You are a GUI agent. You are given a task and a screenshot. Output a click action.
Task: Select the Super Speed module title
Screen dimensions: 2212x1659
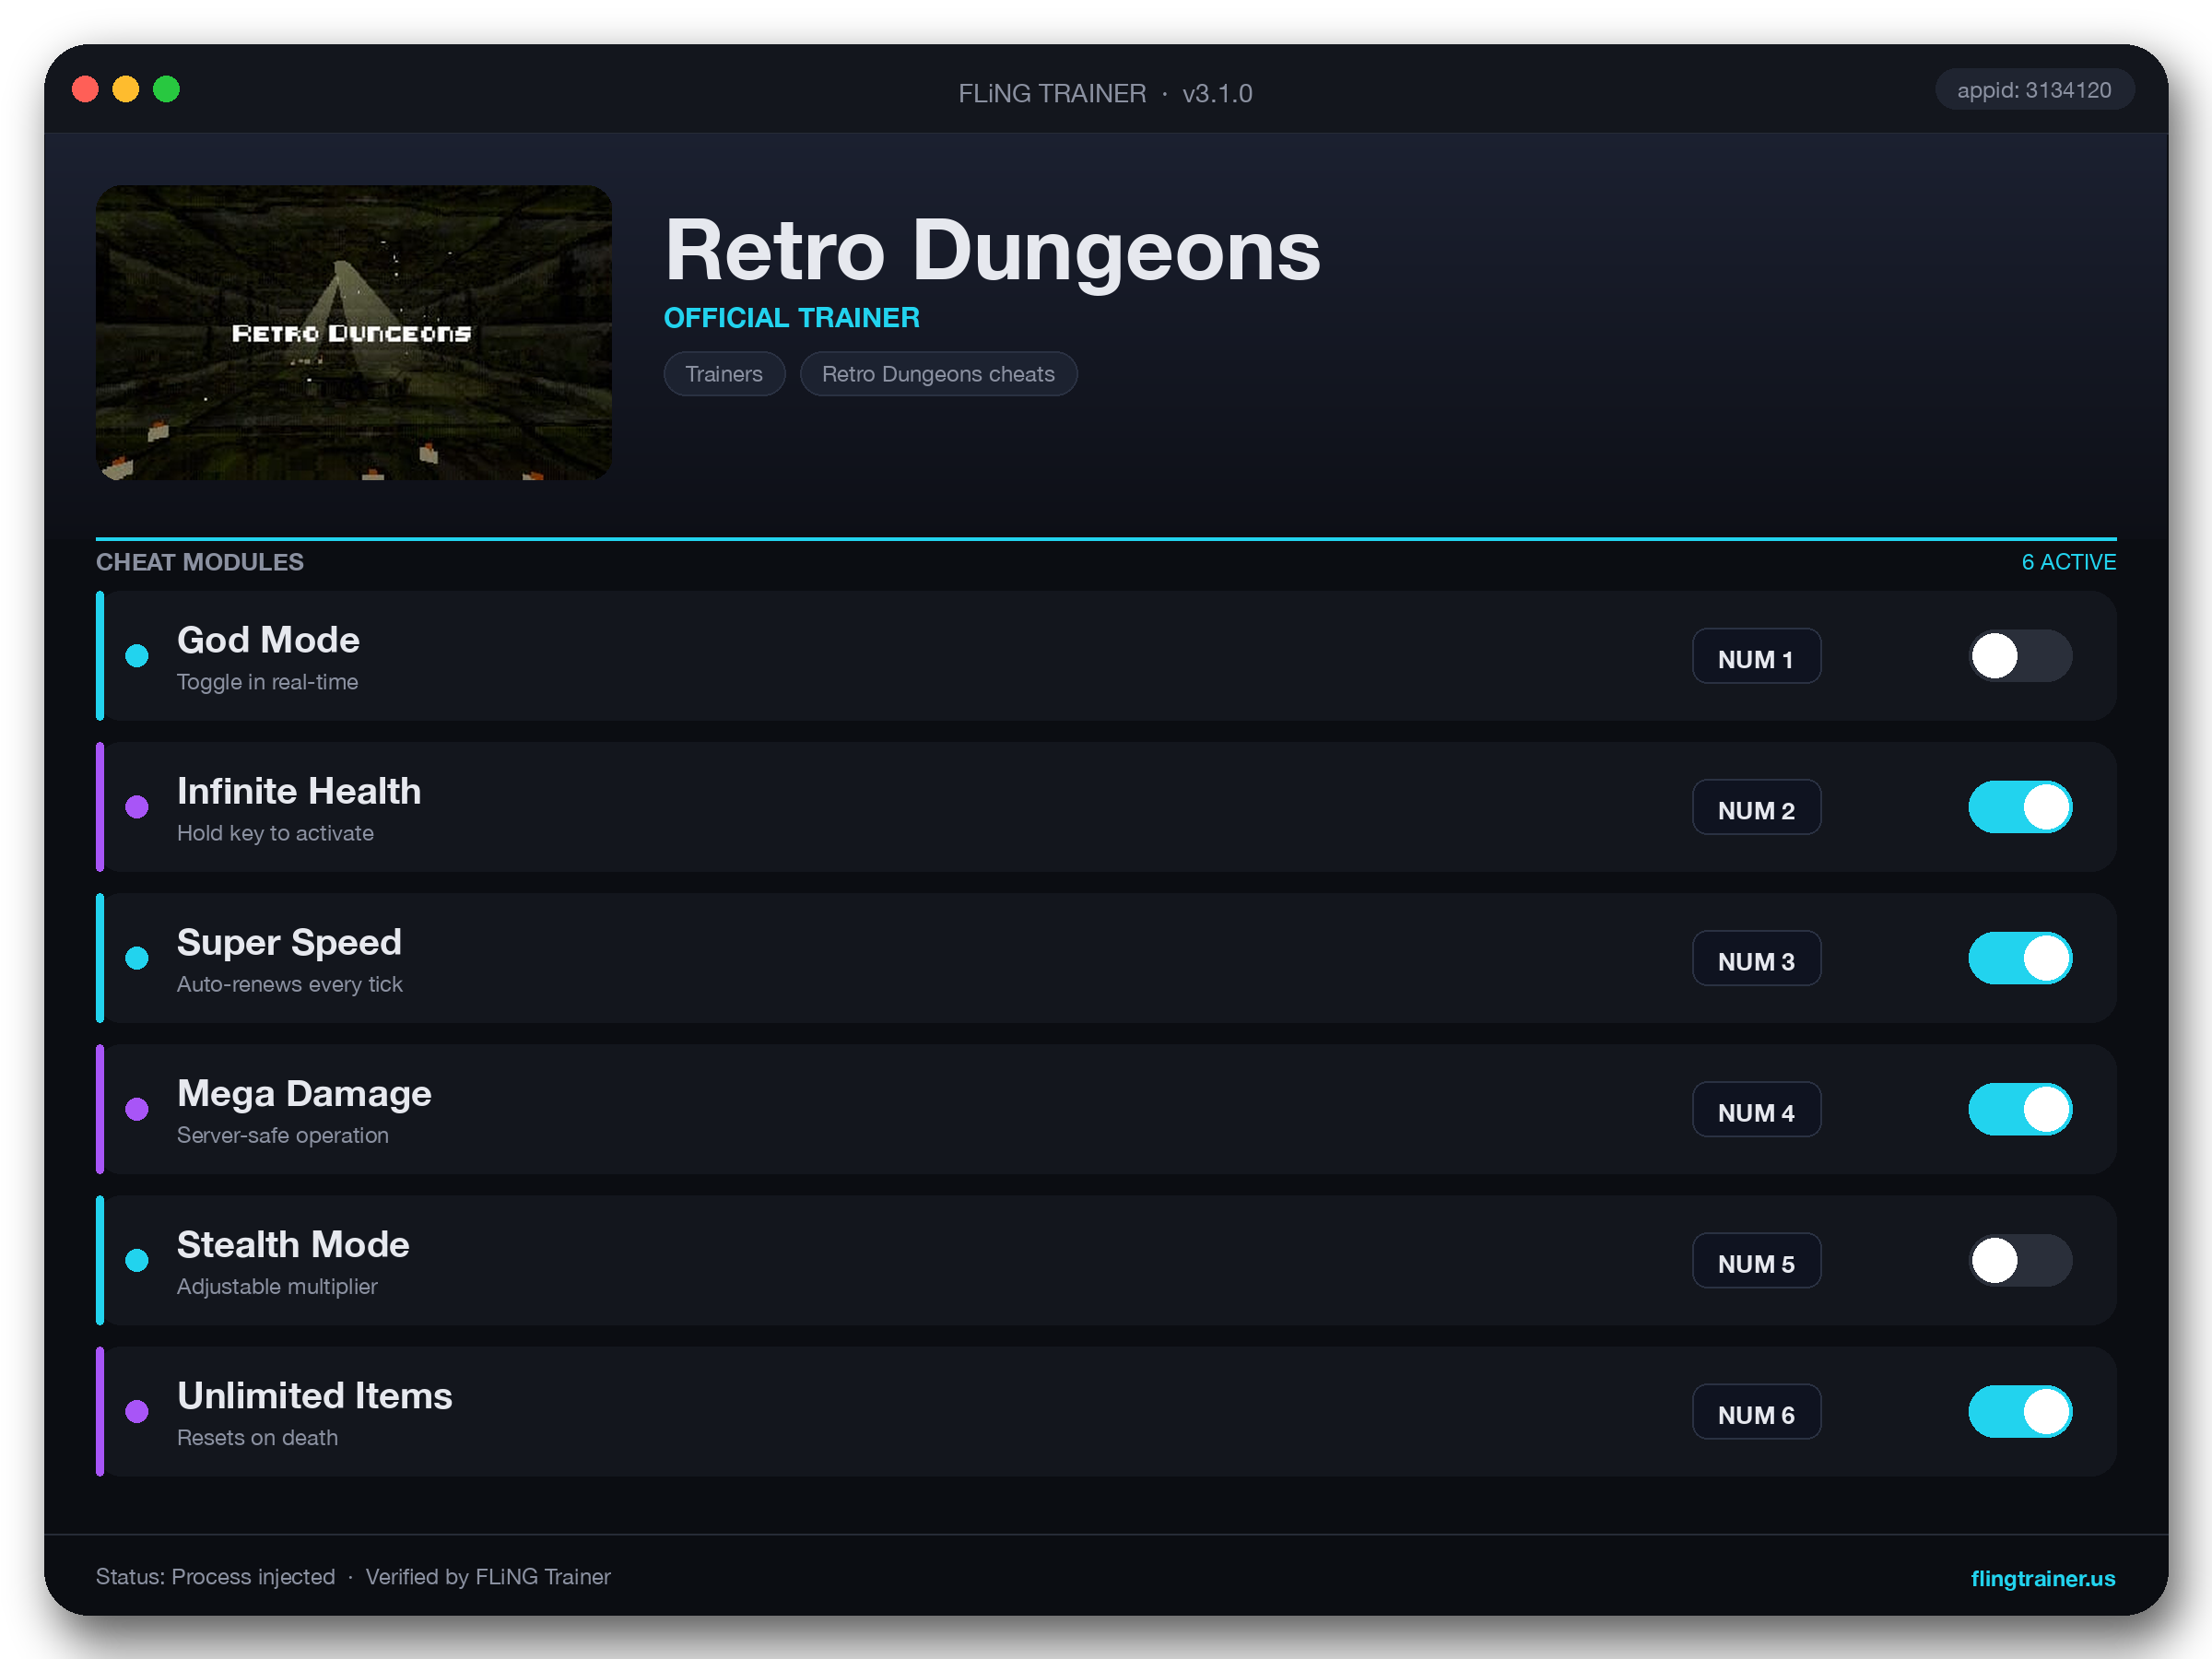coord(289,942)
